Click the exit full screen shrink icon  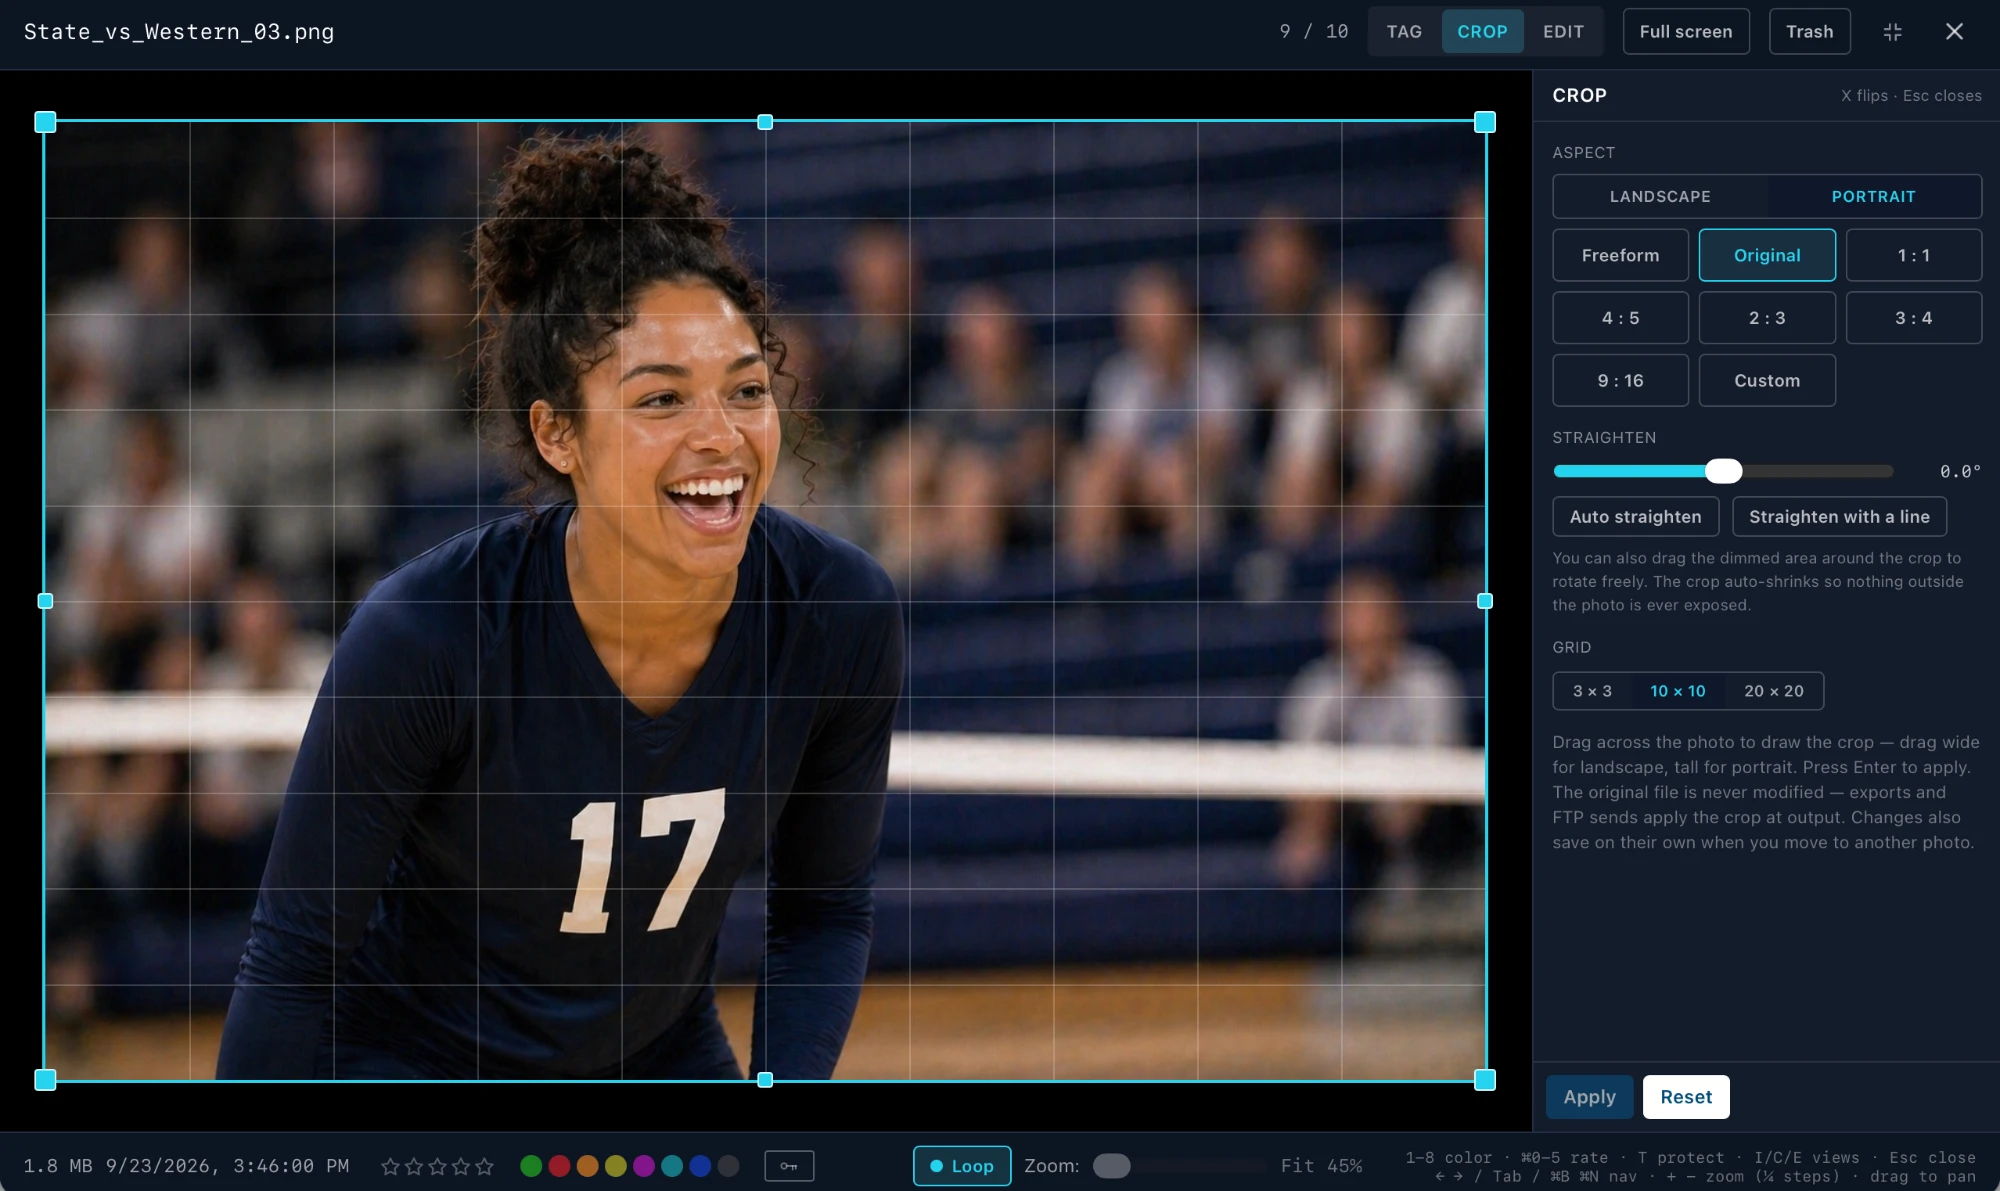pos(1892,32)
